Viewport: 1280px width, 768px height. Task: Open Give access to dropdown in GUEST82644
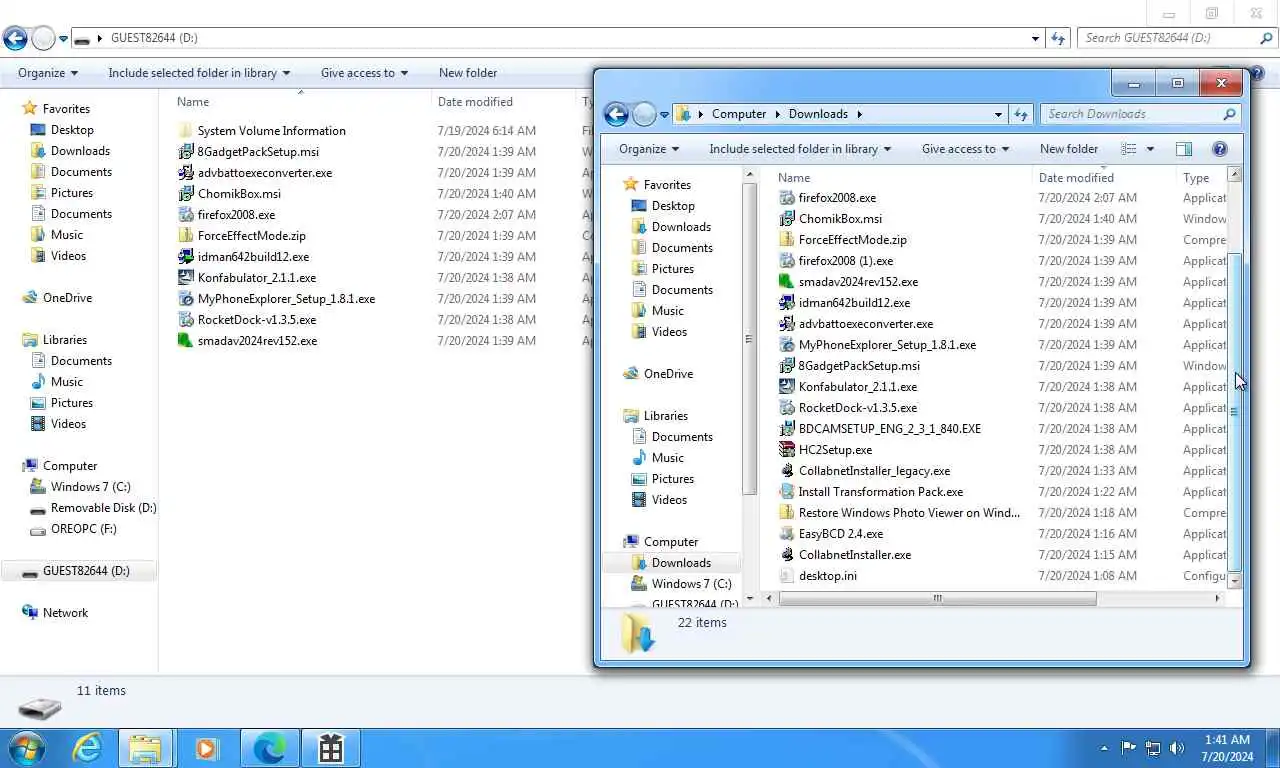[364, 73]
